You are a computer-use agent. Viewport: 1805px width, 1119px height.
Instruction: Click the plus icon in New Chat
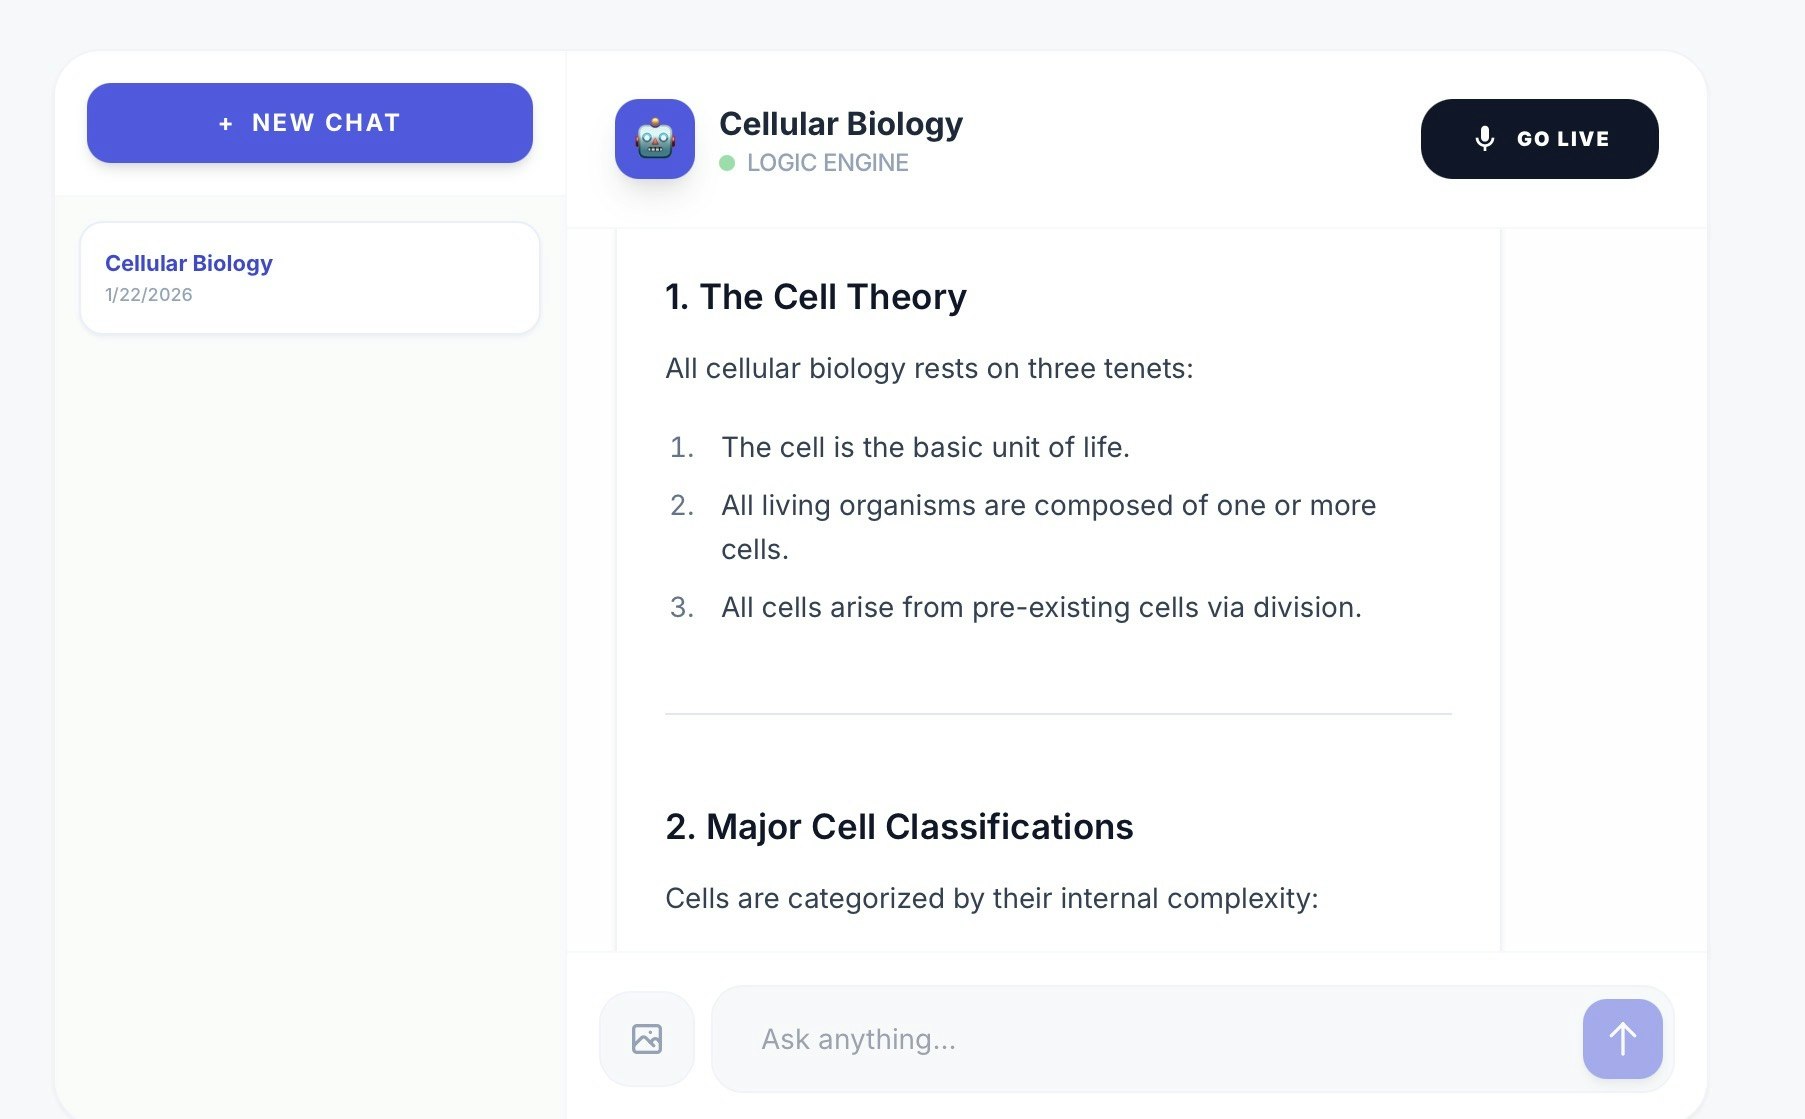click(225, 122)
